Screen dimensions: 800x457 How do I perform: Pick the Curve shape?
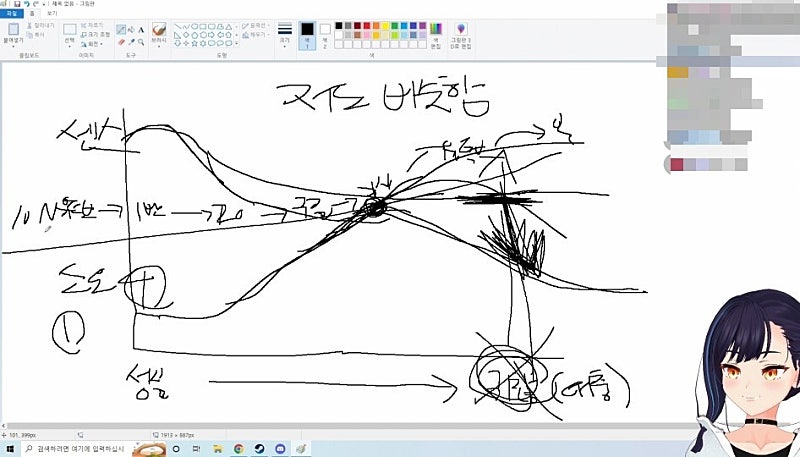186,27
